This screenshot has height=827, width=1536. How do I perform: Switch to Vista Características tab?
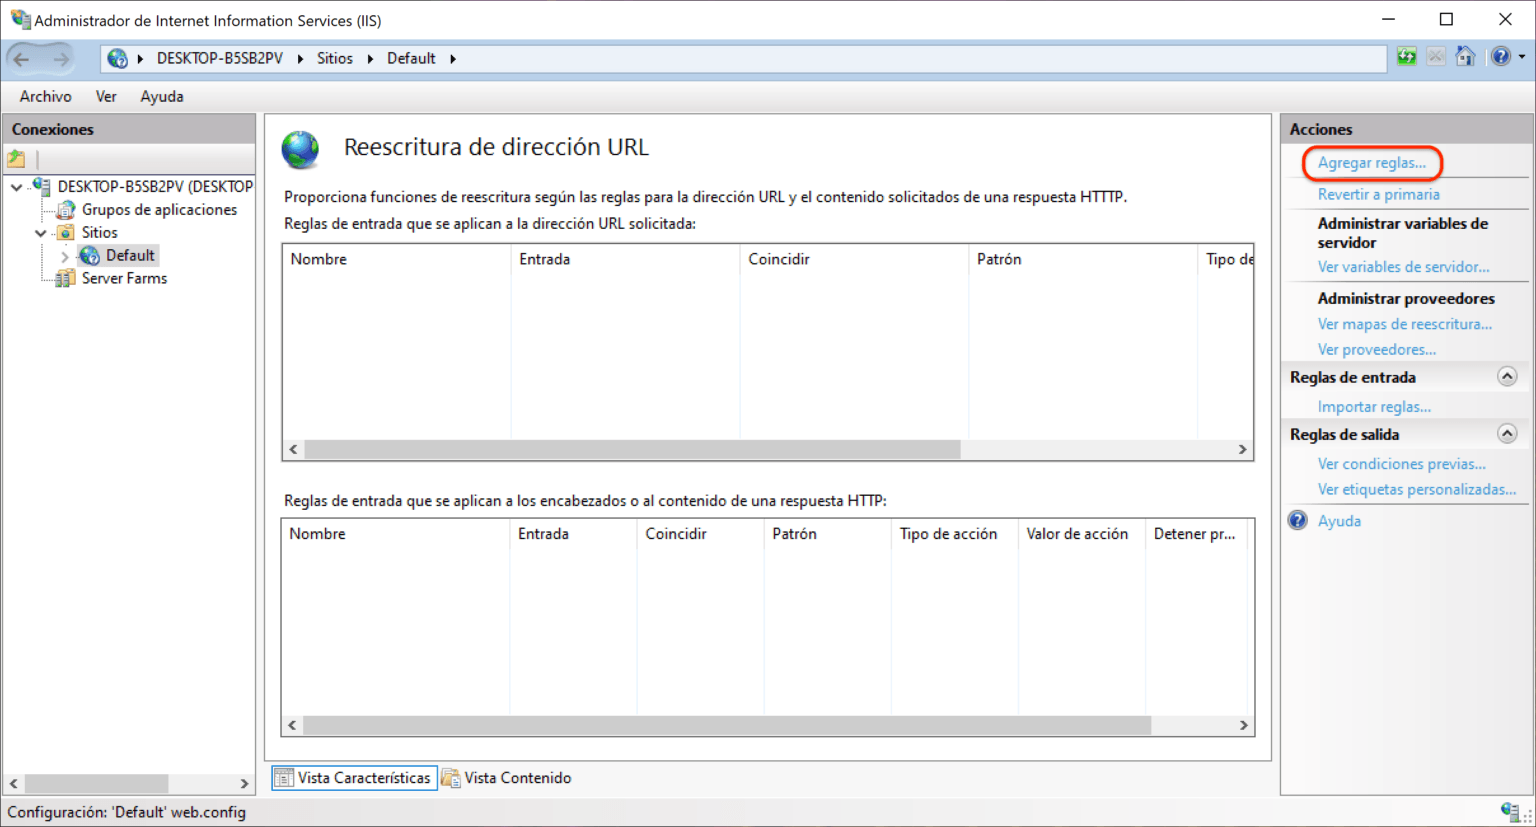(354, 778)
